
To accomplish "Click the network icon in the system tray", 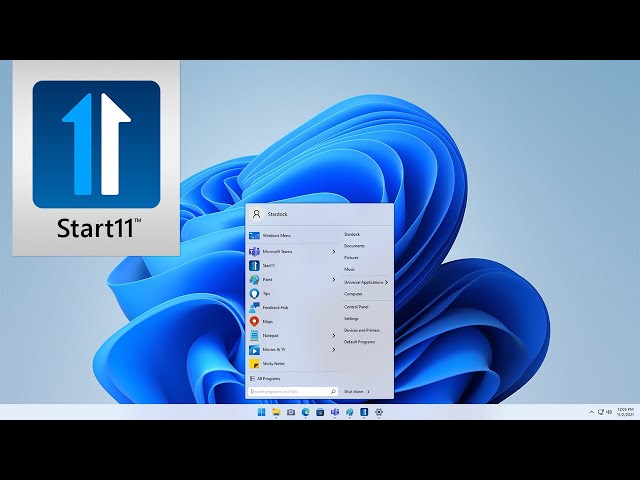I will [x=601, y=412].
